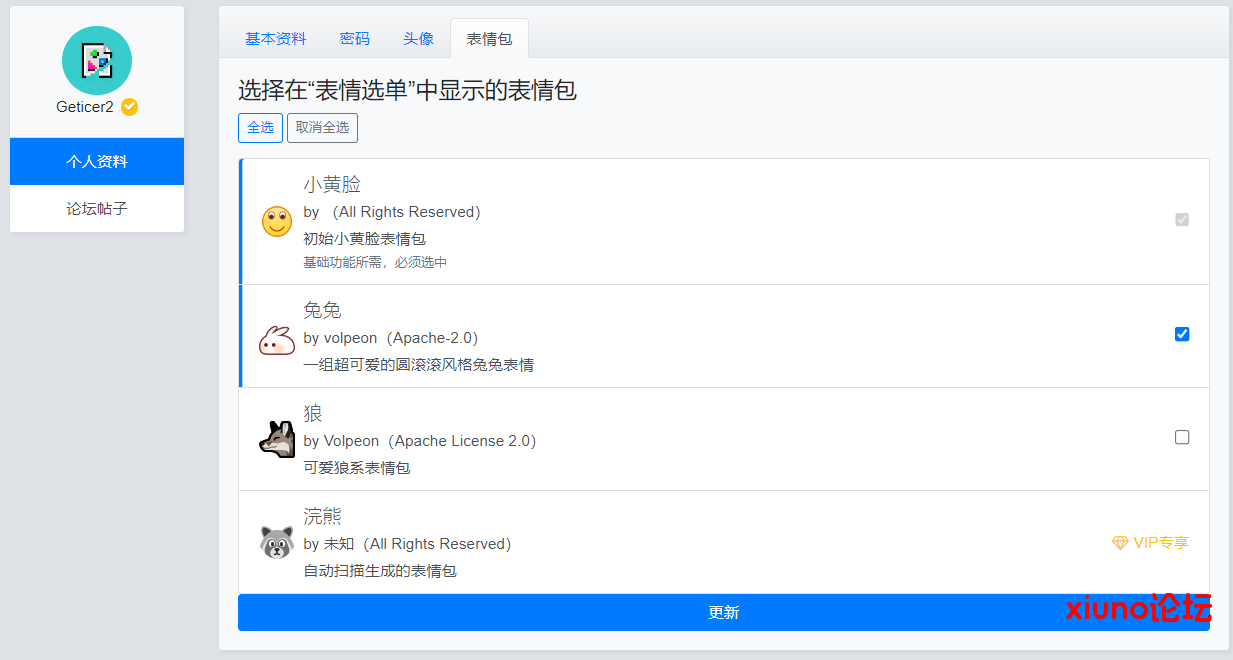The width and height of the screenshot is (1233, 660).
Task: Click the yellow verified badge beside Geticer2
Action: tap(129, 107)
